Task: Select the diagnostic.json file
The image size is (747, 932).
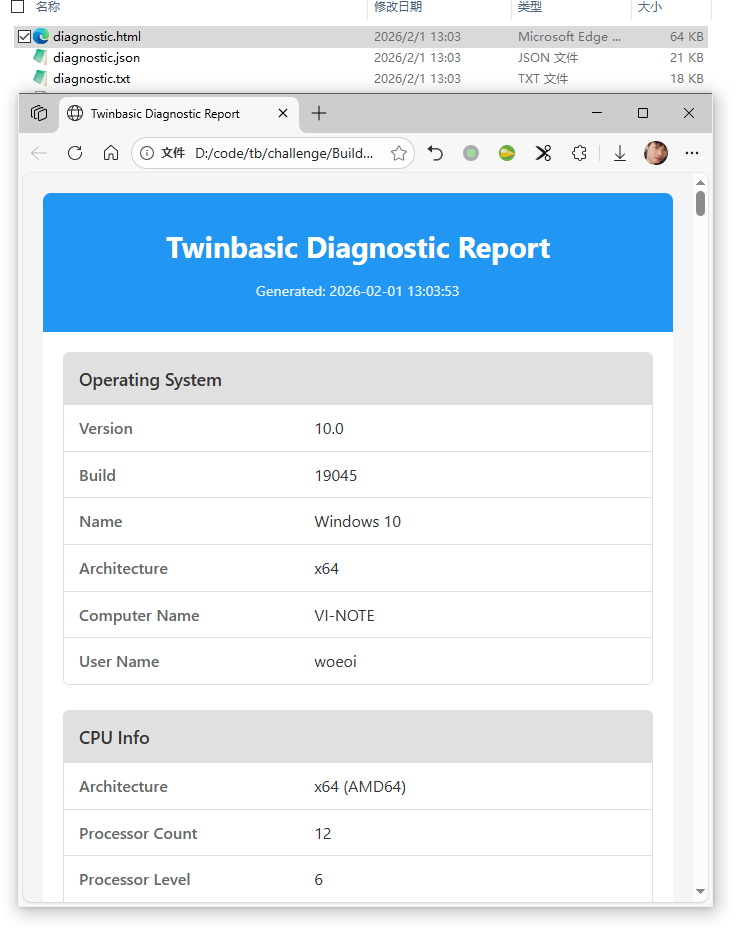Action: (x=96, y=58)
